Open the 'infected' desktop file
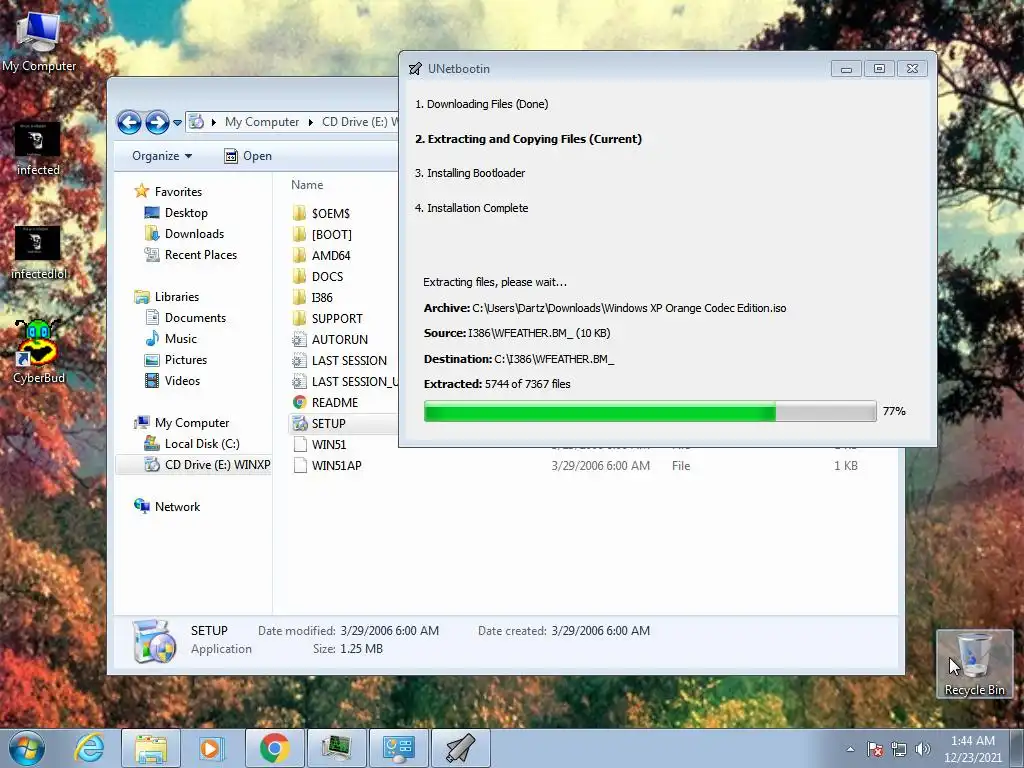This screenshot has height=768, width=1024. click(x=38, y=149)
